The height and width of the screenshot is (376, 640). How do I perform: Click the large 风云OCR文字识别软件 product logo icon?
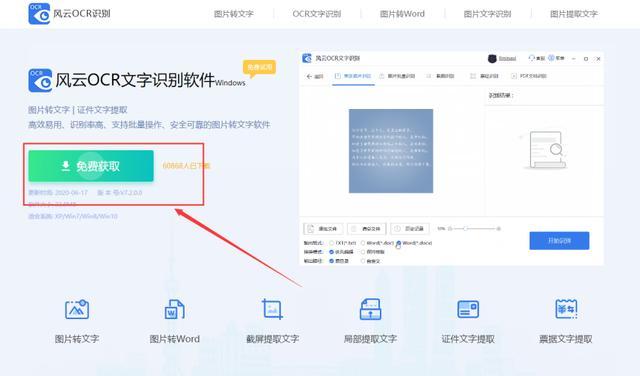click(40, 80)
